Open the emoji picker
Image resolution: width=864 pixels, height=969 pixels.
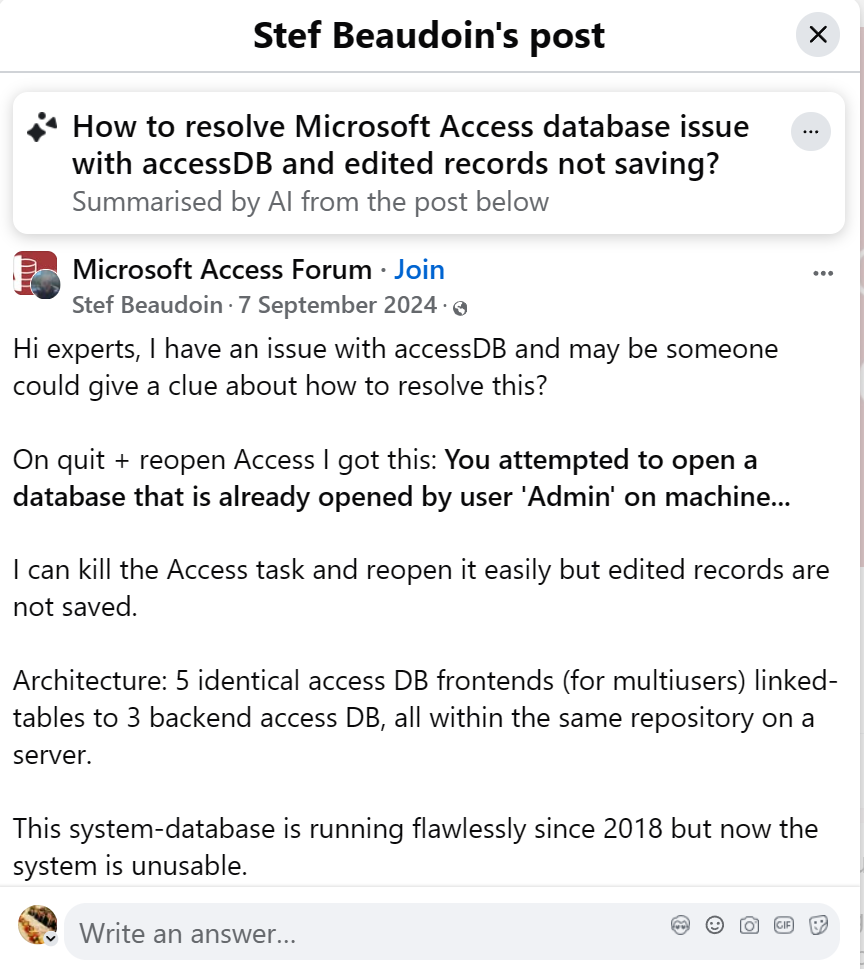tap(714, 926)
